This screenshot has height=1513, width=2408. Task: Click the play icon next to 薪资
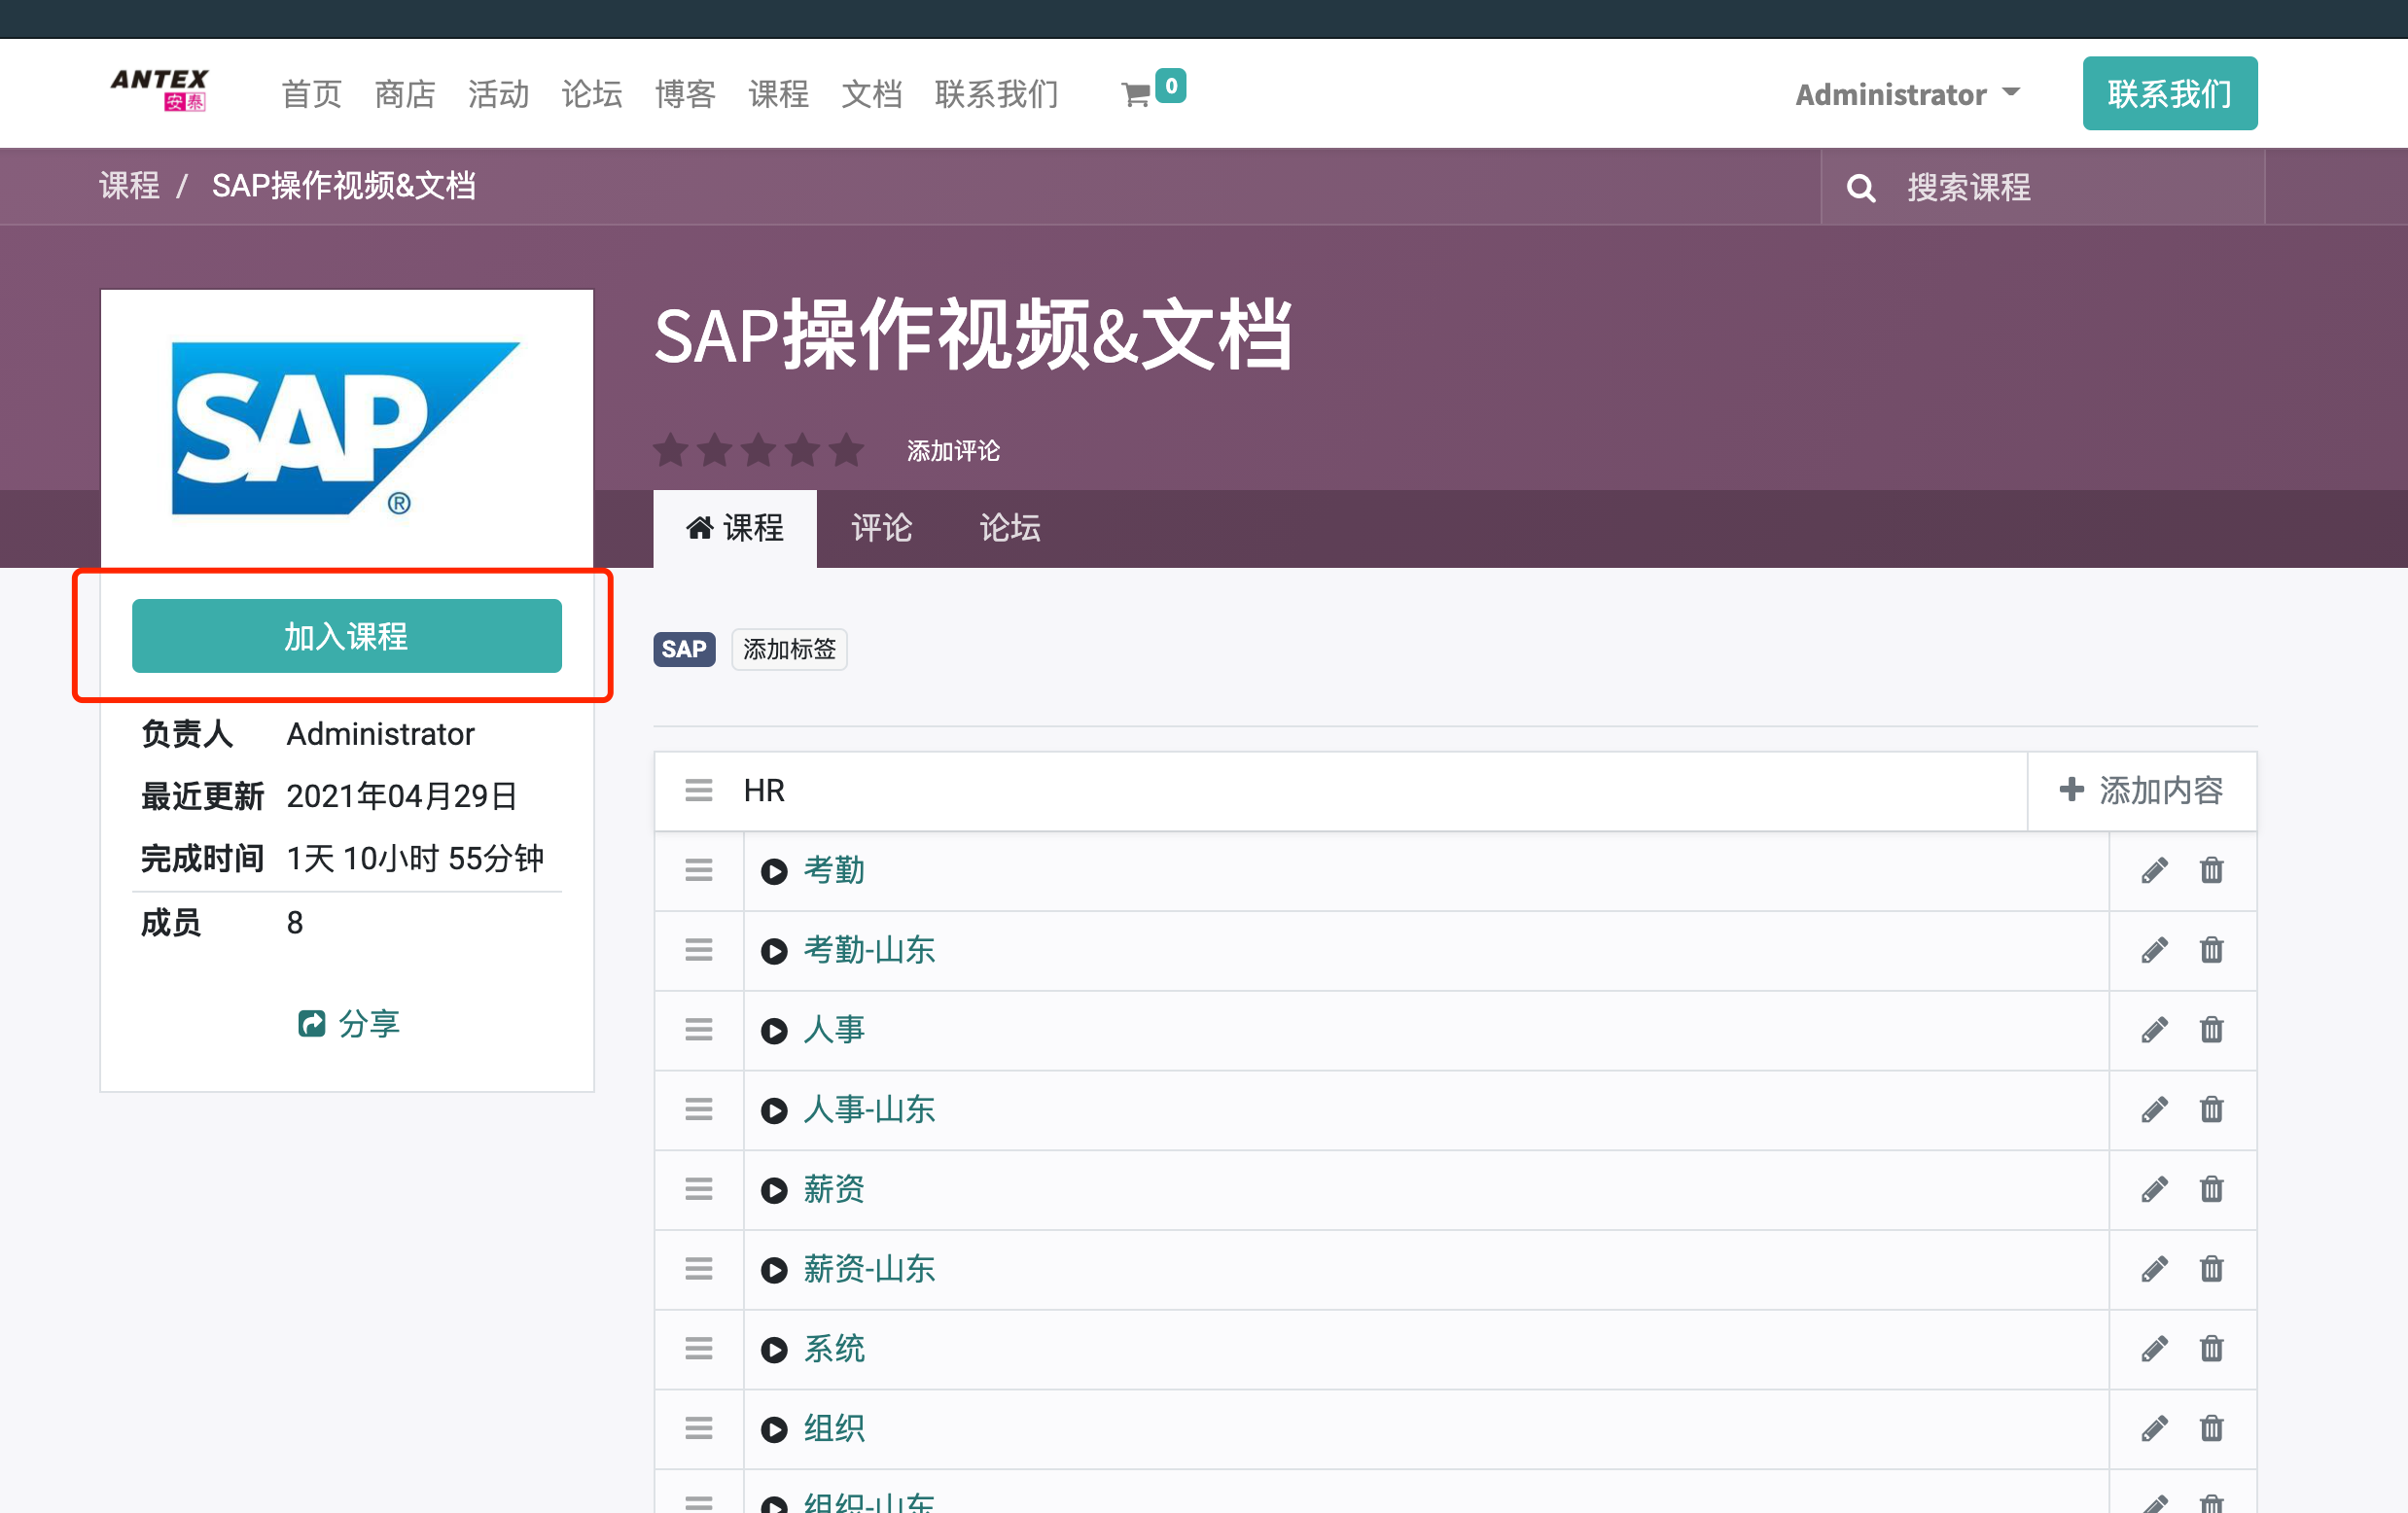[x=774, y=1190]
